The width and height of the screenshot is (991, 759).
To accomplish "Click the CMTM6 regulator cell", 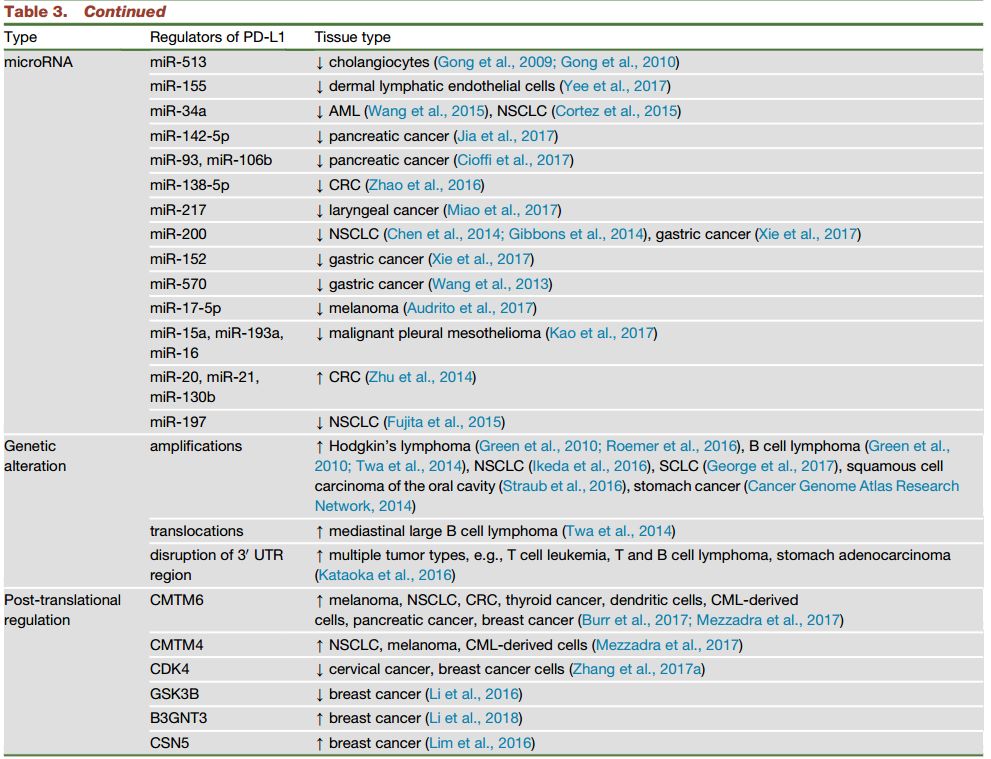I will point(177,600).
